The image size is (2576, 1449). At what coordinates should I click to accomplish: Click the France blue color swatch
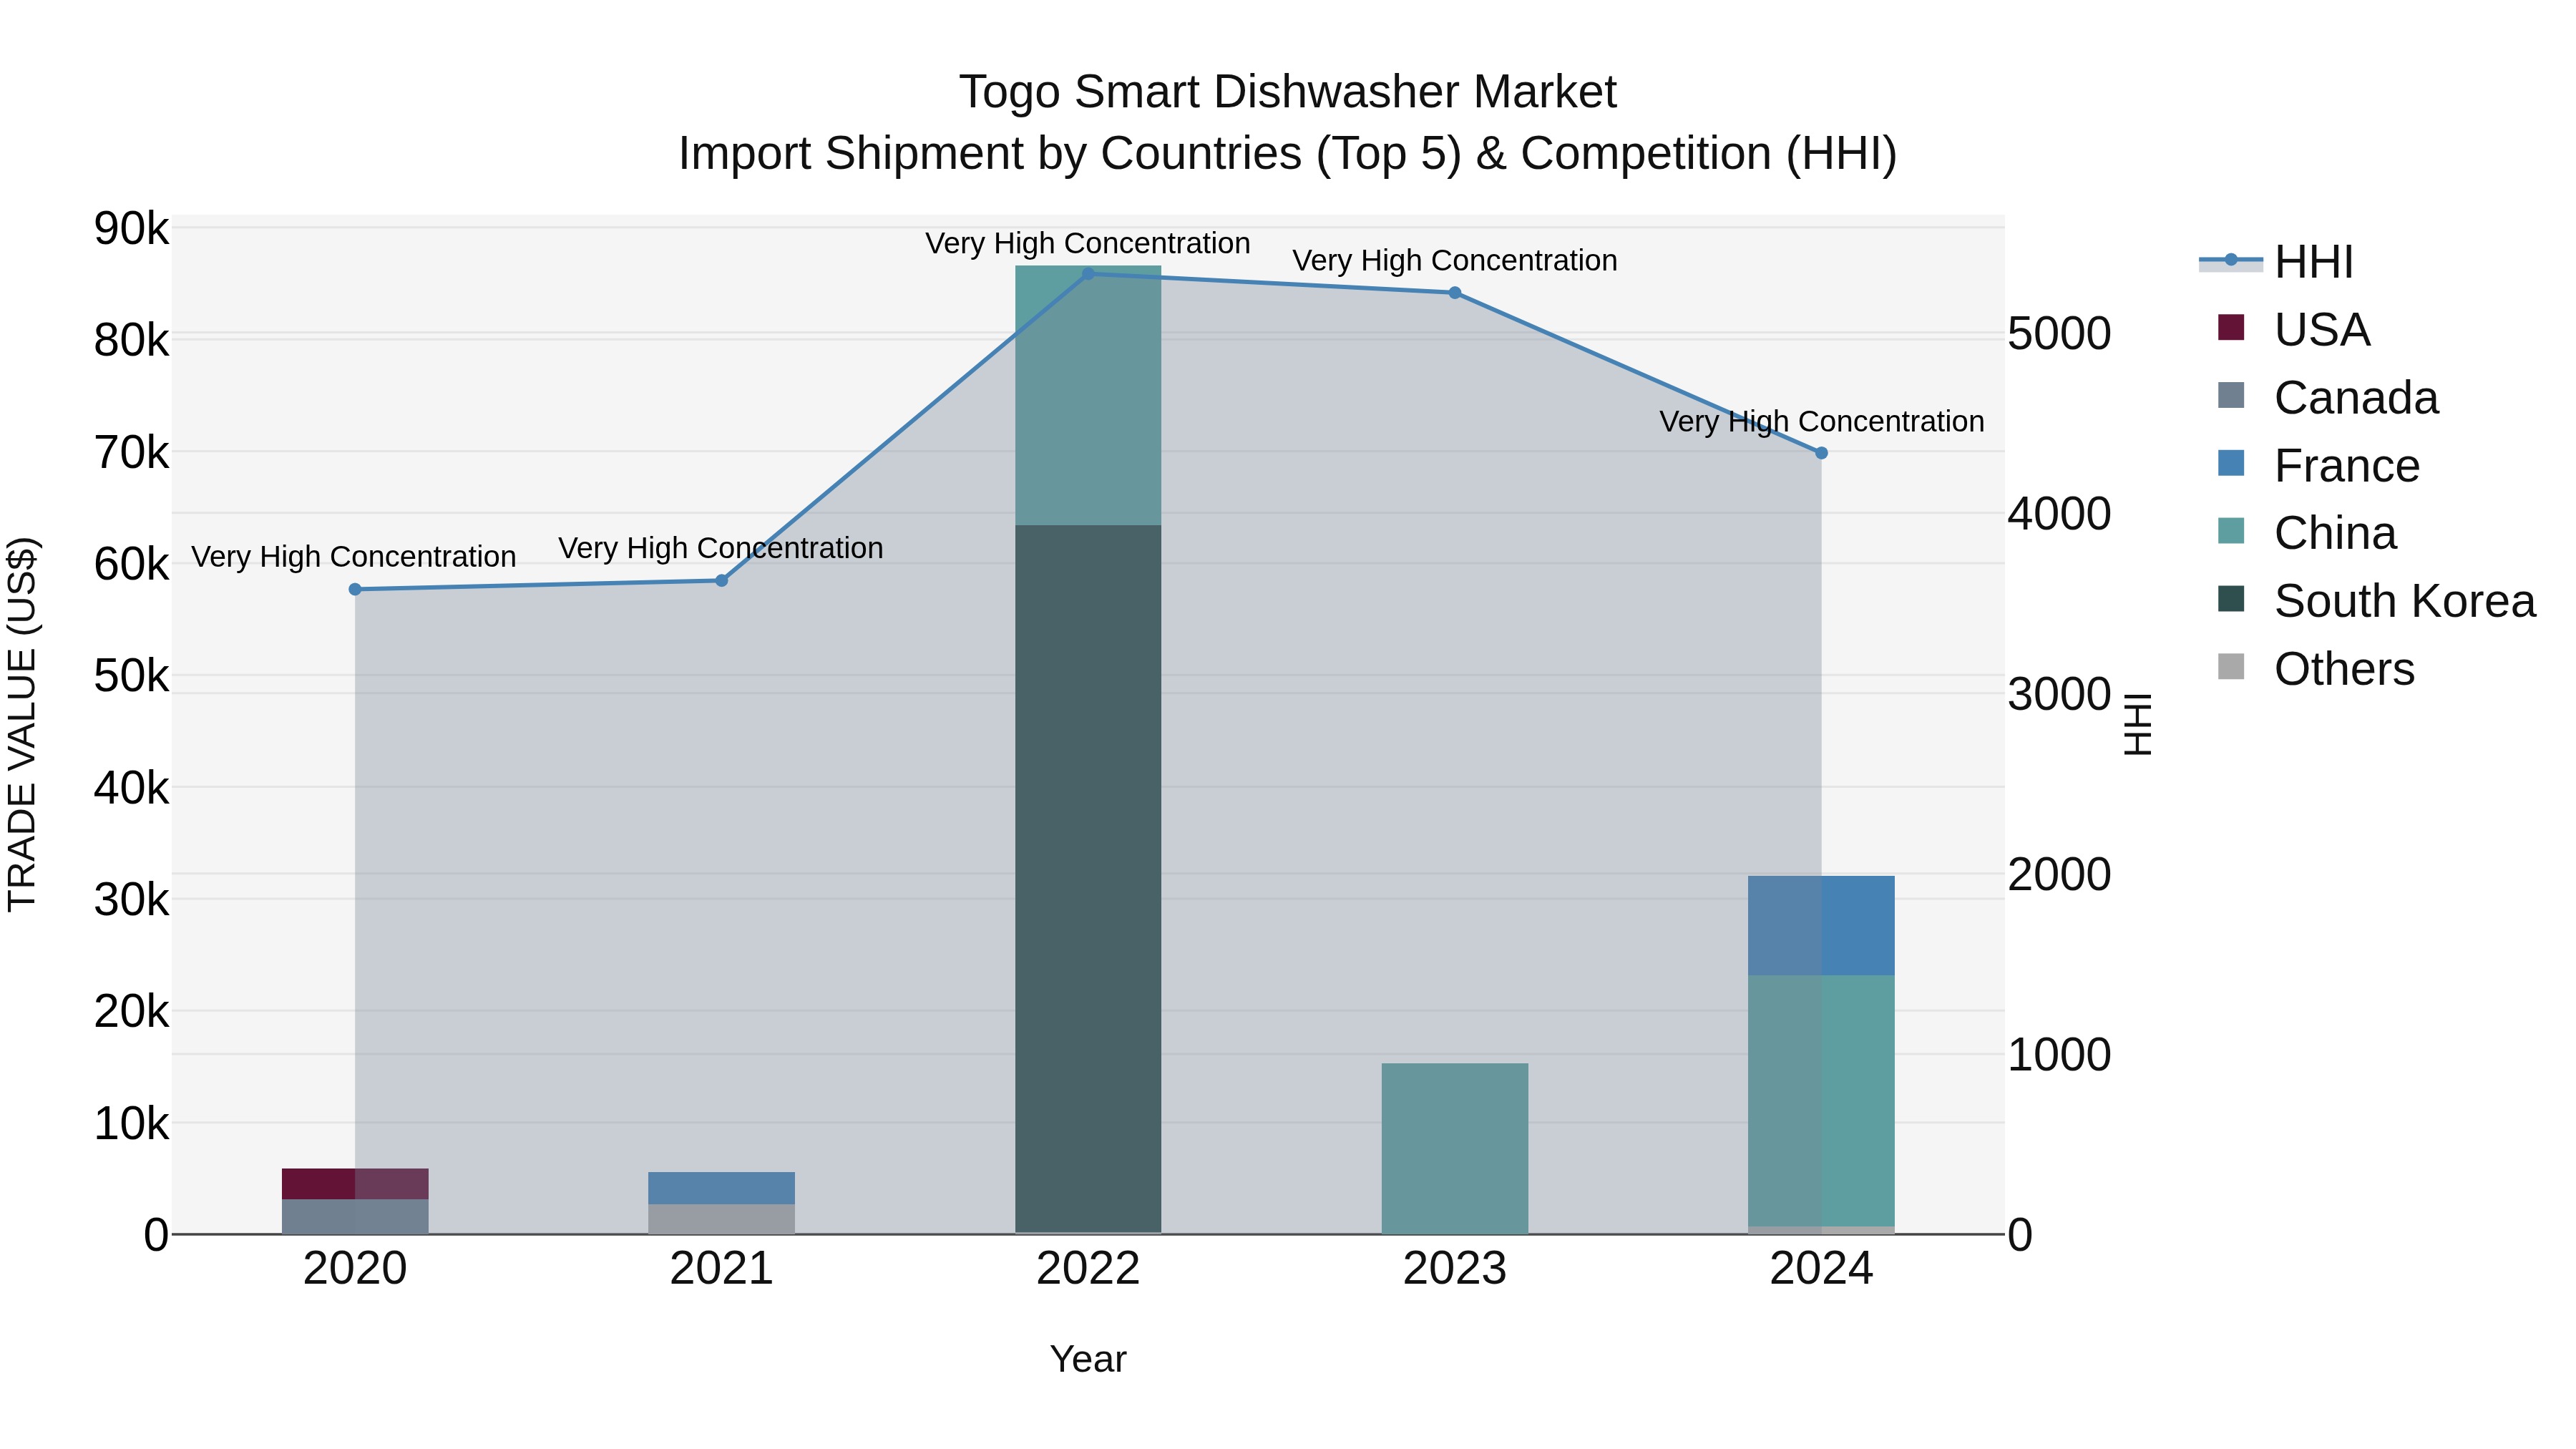click(2231, 463)
